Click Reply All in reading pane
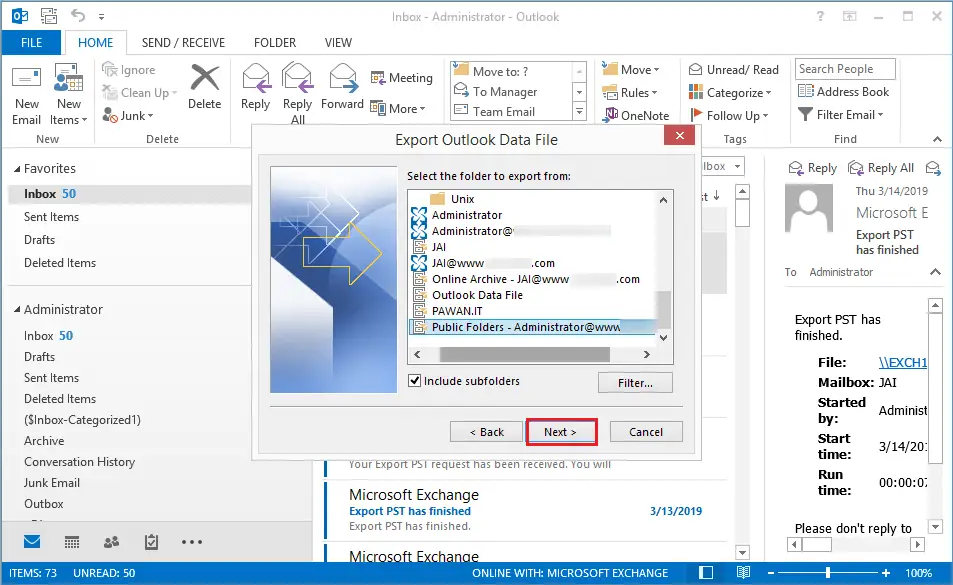 point(881,168)
